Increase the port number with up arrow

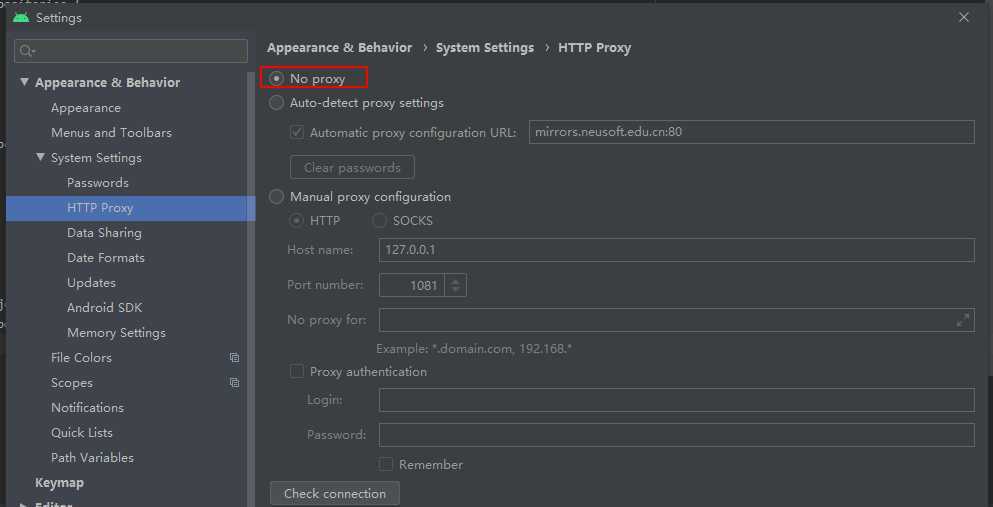(x=456, y=280)
